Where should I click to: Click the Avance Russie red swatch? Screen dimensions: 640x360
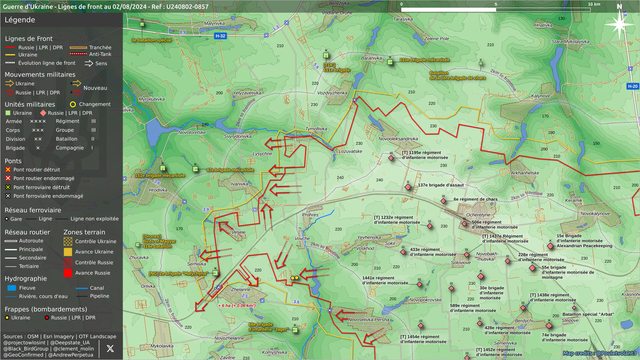coord(68,273)
